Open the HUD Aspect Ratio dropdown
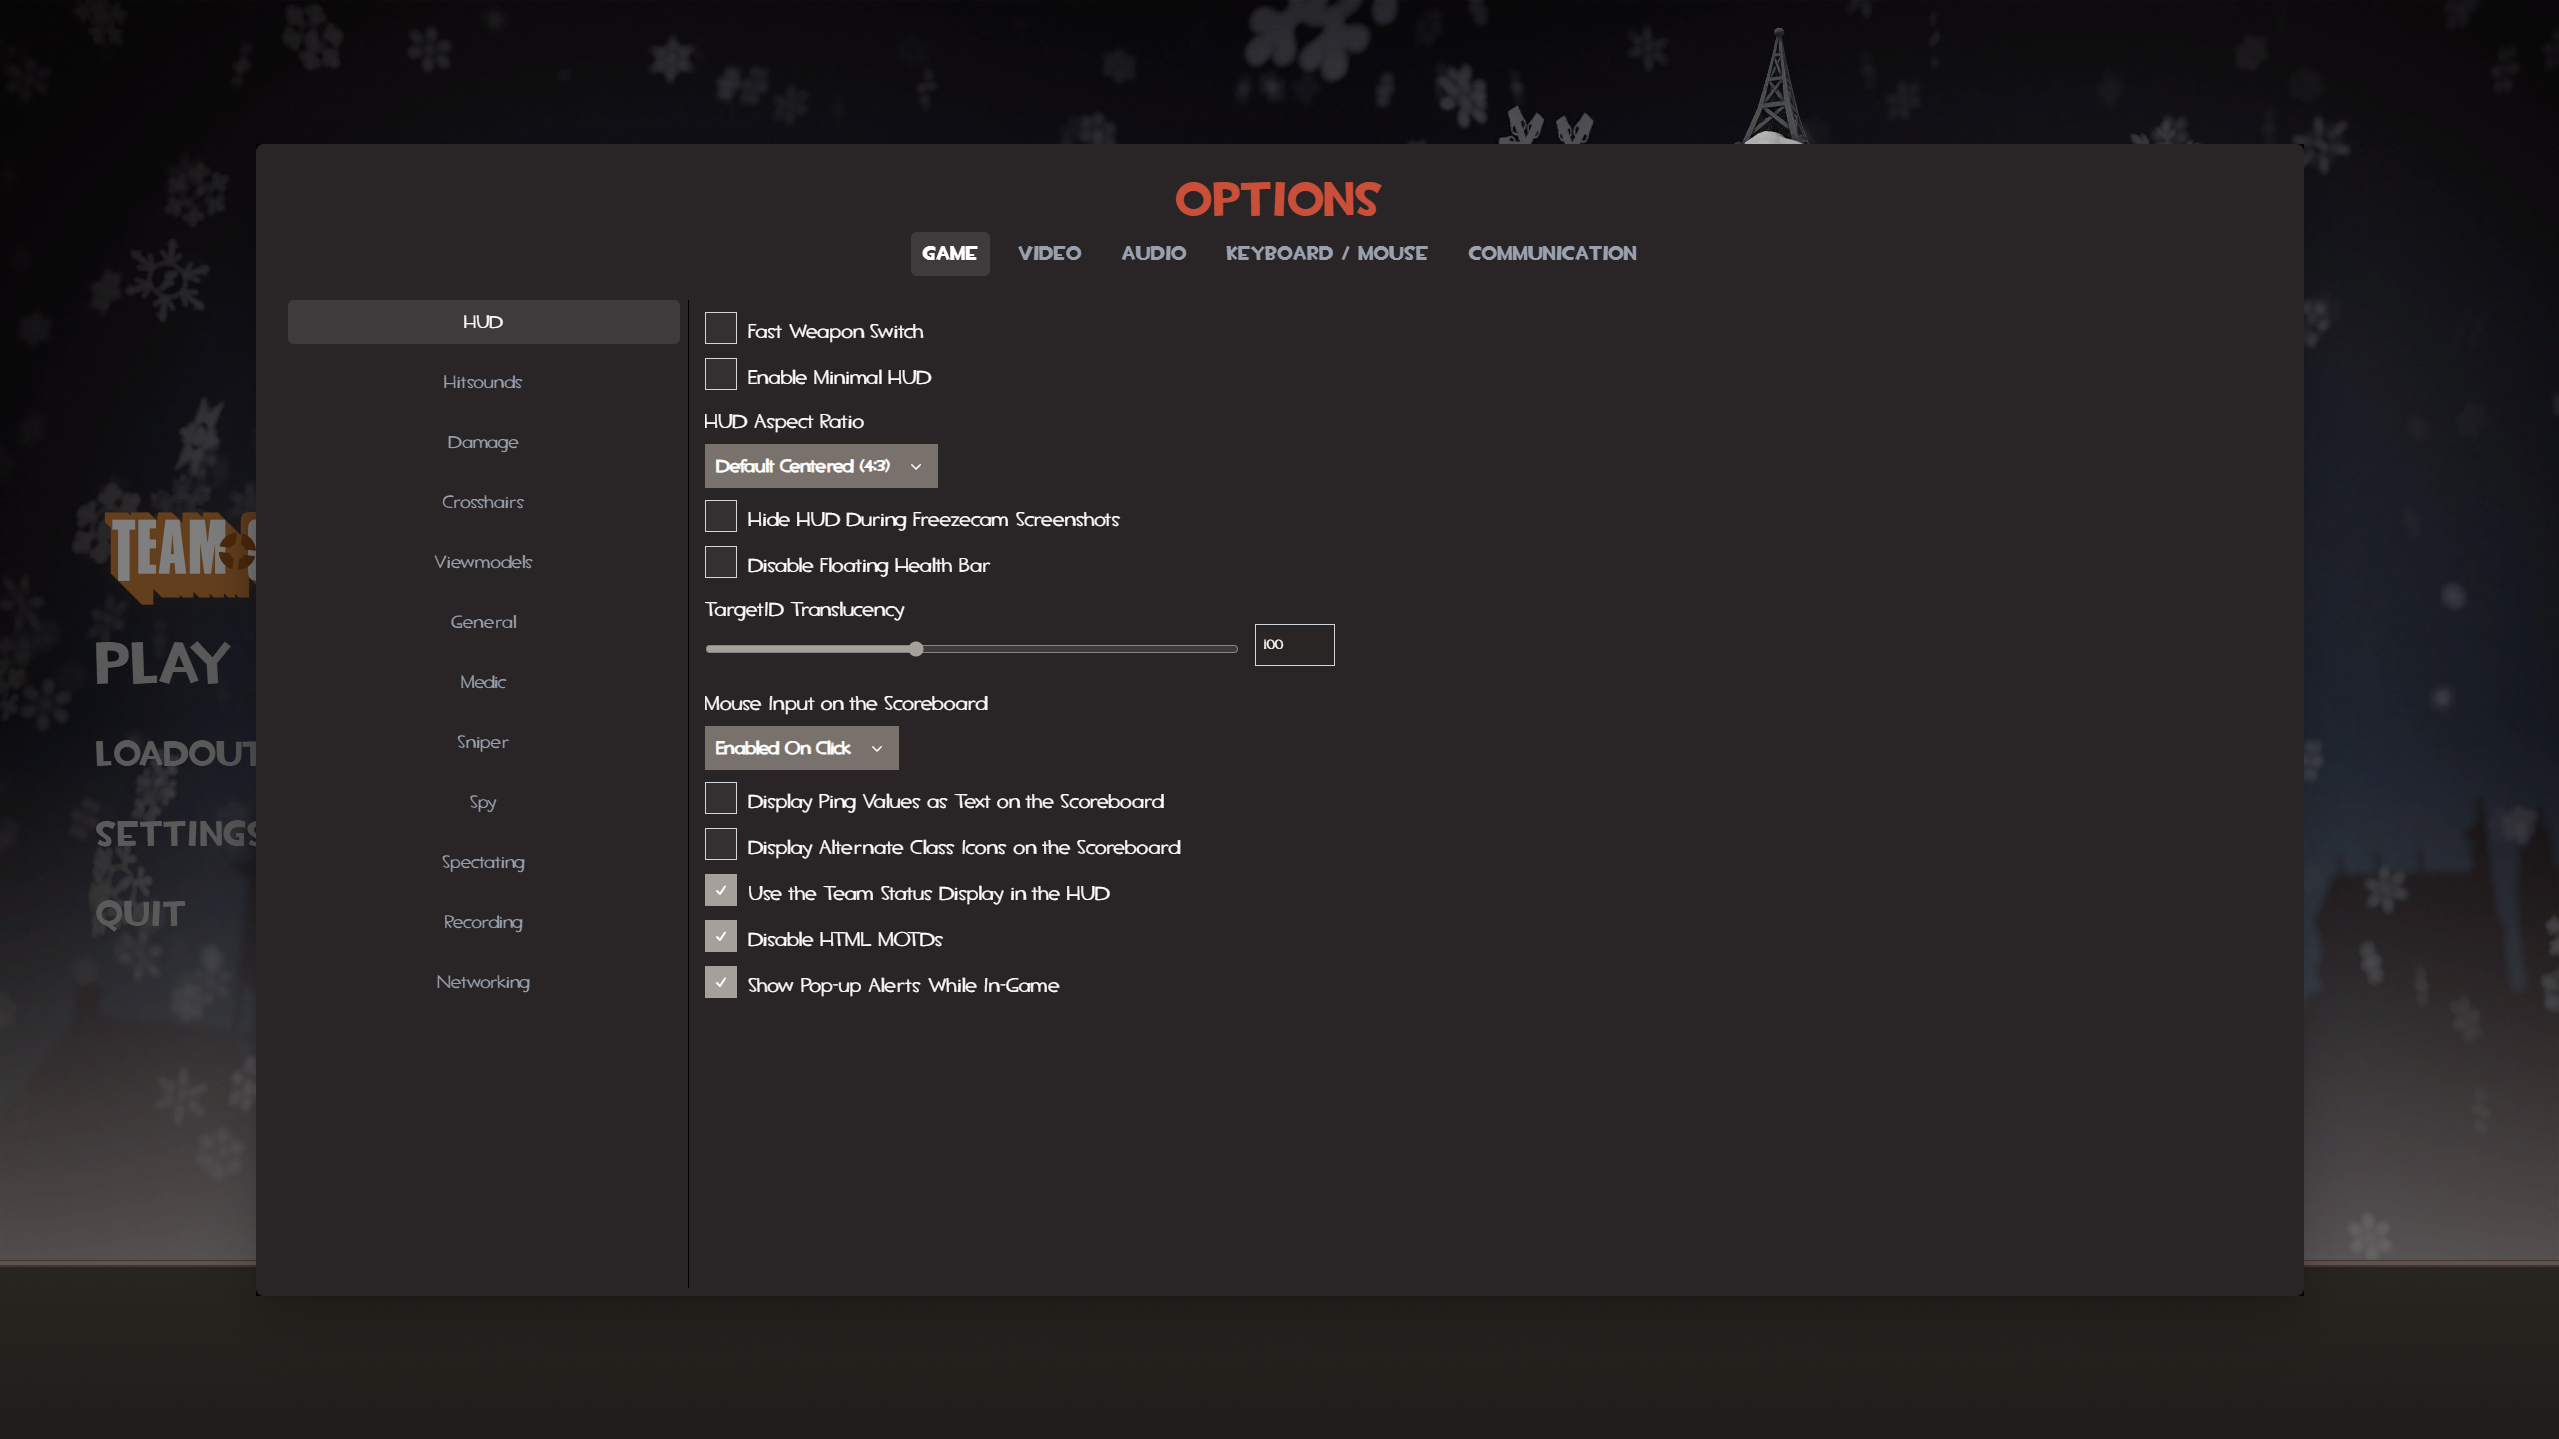Image resolution: width=2559 pixels, height=1439 pixels. pos(820,465)
